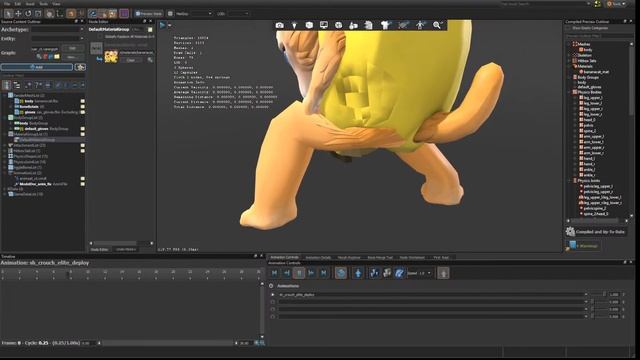Viewport: 640px width, 360px height.
Task: Open the LOD dropdown in top toolbar
Action: pyautogui.click(x=238, y=13)
